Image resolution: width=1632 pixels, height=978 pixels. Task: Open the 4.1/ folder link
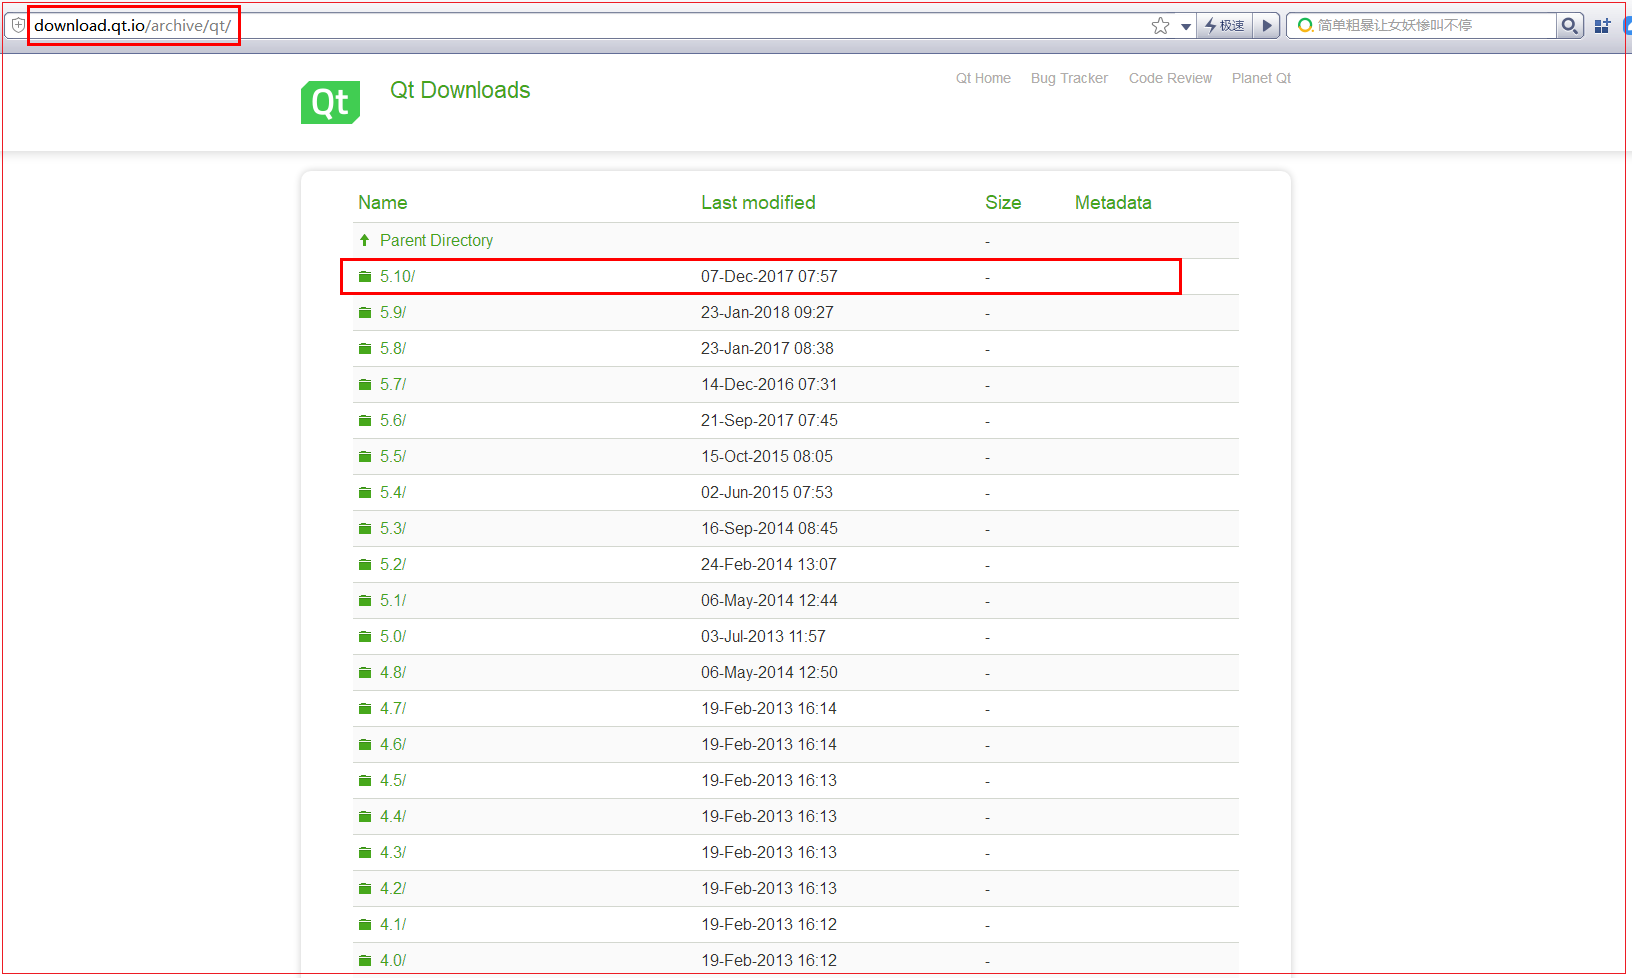click(x=393, y=925)
